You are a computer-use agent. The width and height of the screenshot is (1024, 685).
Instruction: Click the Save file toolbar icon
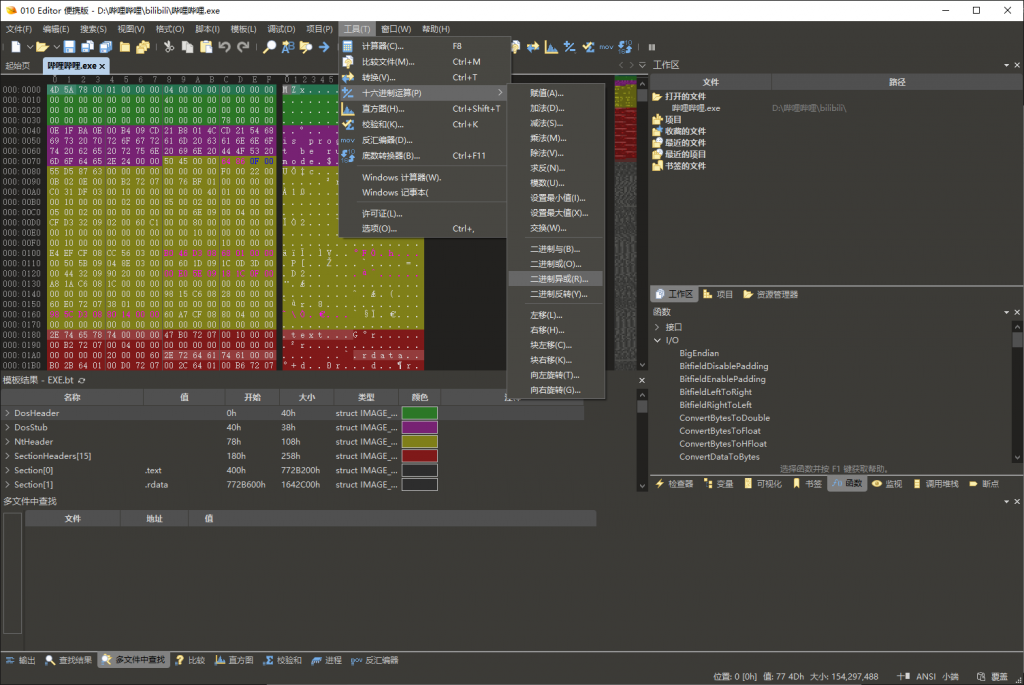[x=70, y=47]
